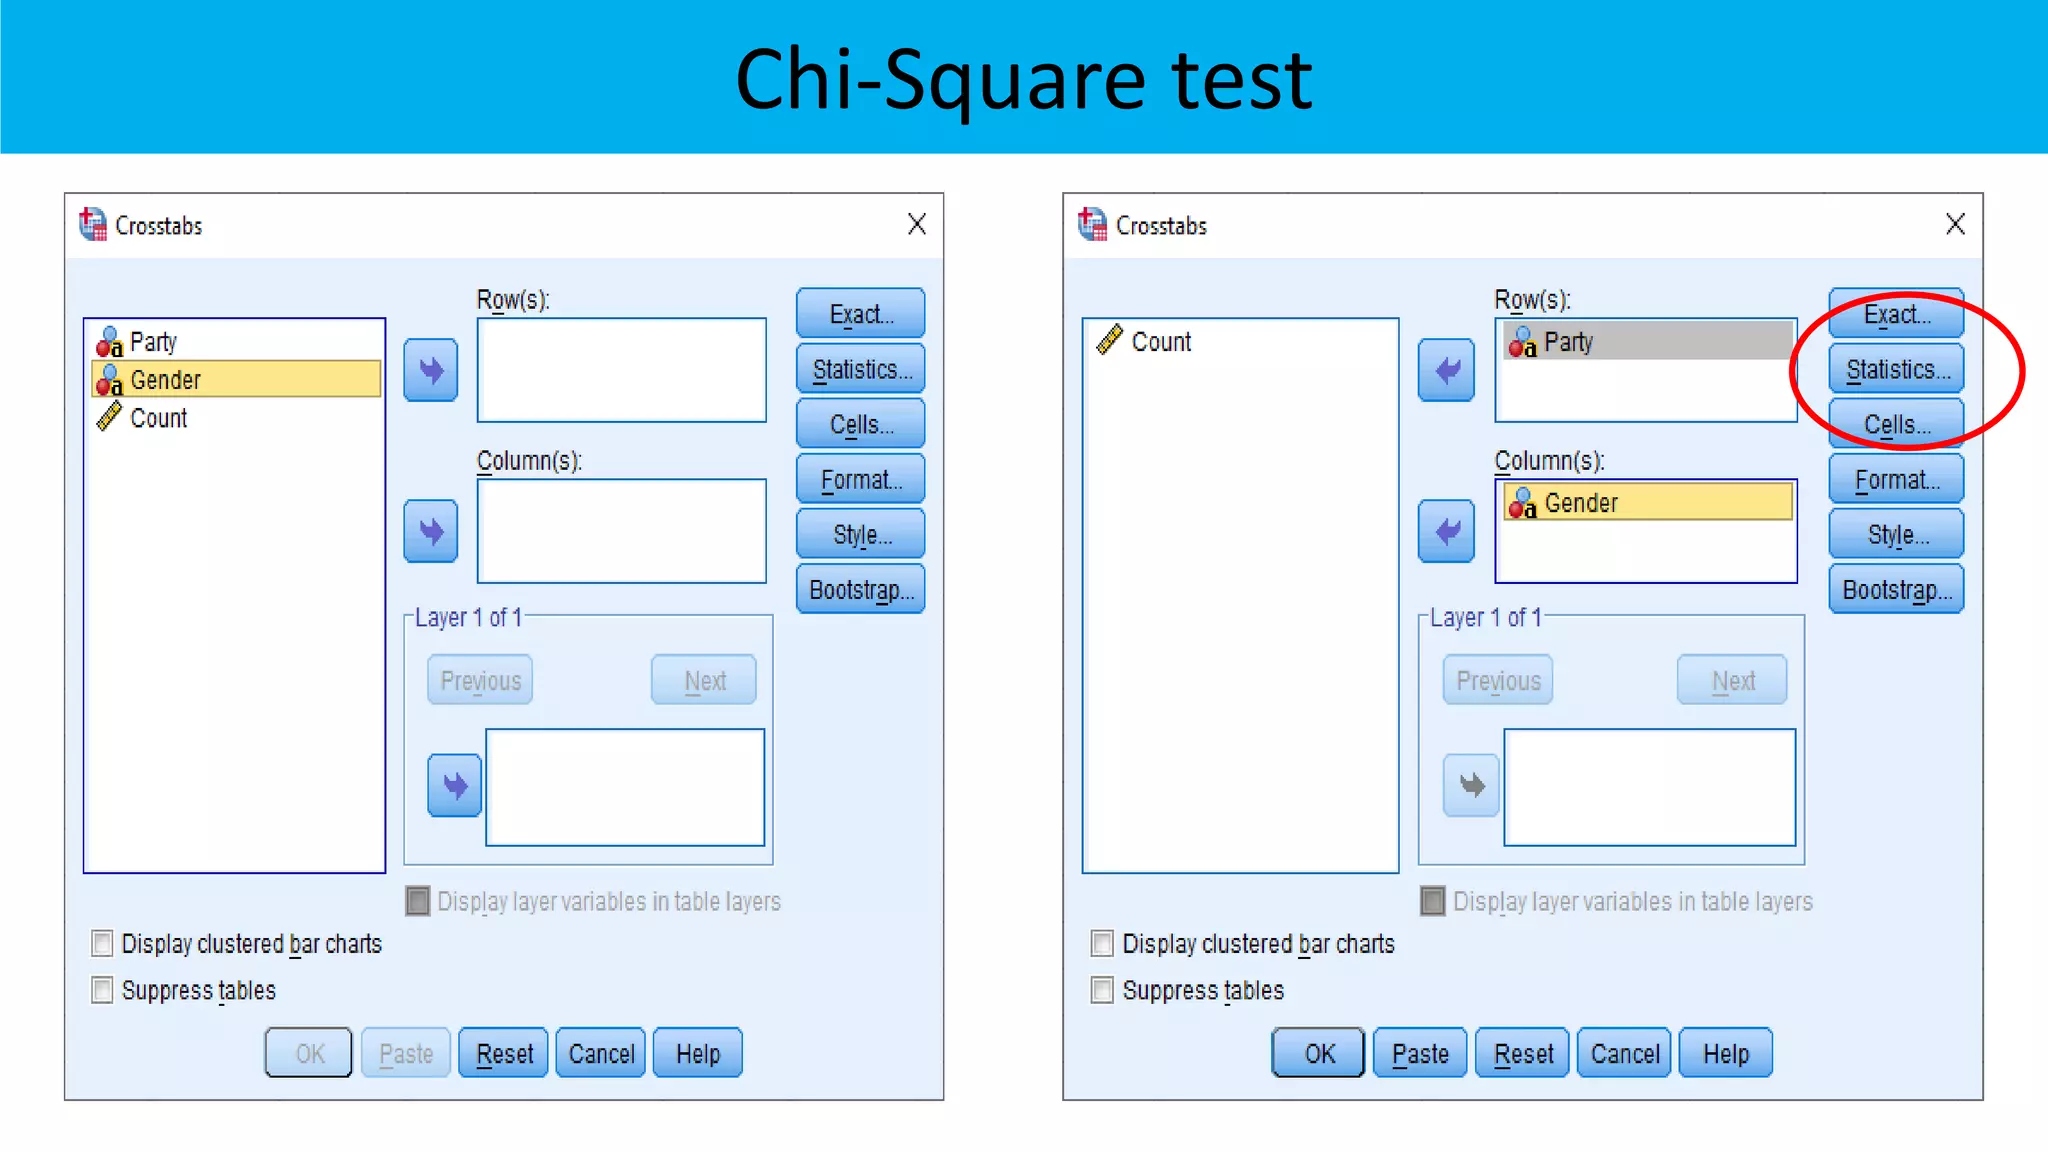Click the Layer list box in left dialog
The height and width of the screenshot is (1152, 2048).
tap(626, 787)
